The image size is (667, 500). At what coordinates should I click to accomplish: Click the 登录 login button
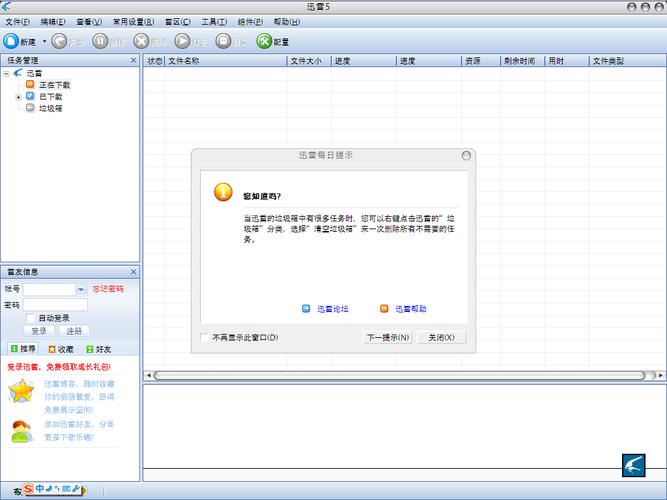39,331
